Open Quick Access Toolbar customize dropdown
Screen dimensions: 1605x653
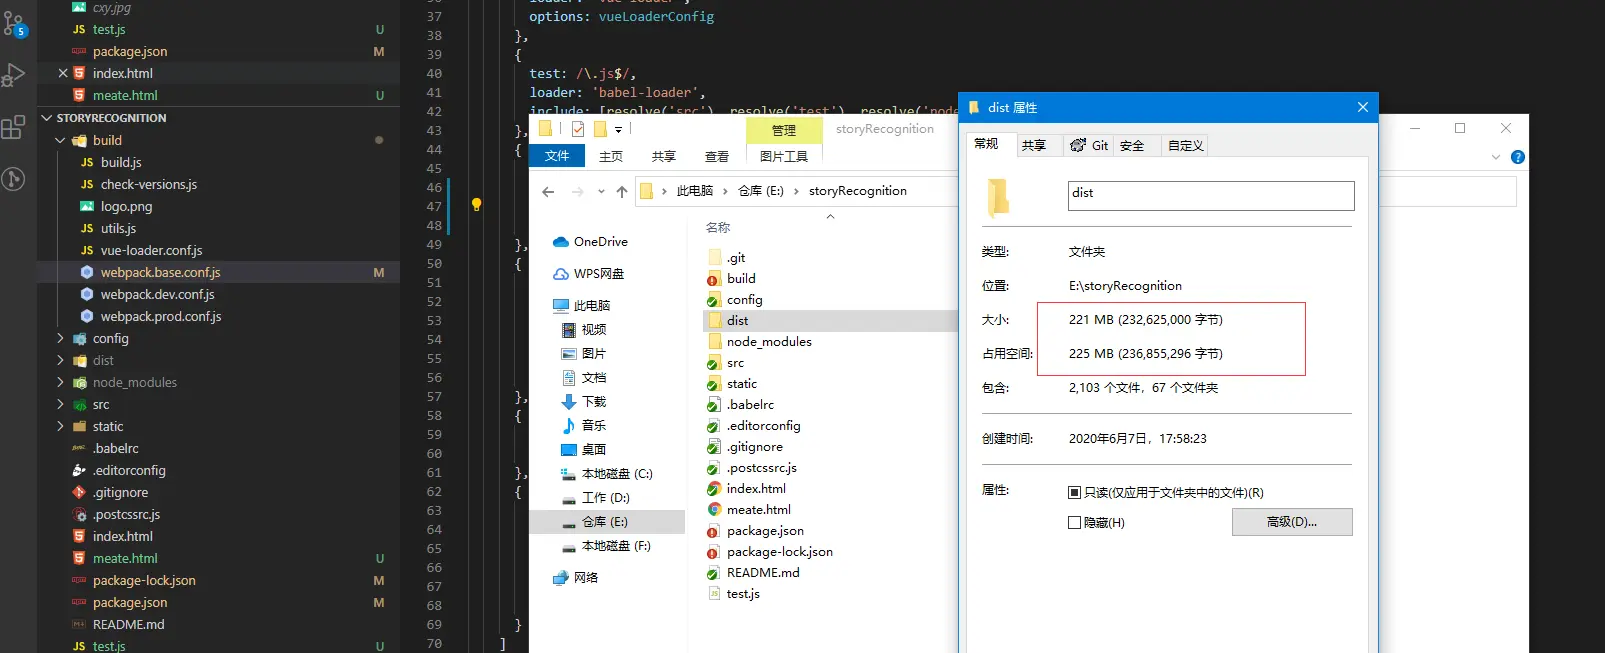(x=618, y=129)
